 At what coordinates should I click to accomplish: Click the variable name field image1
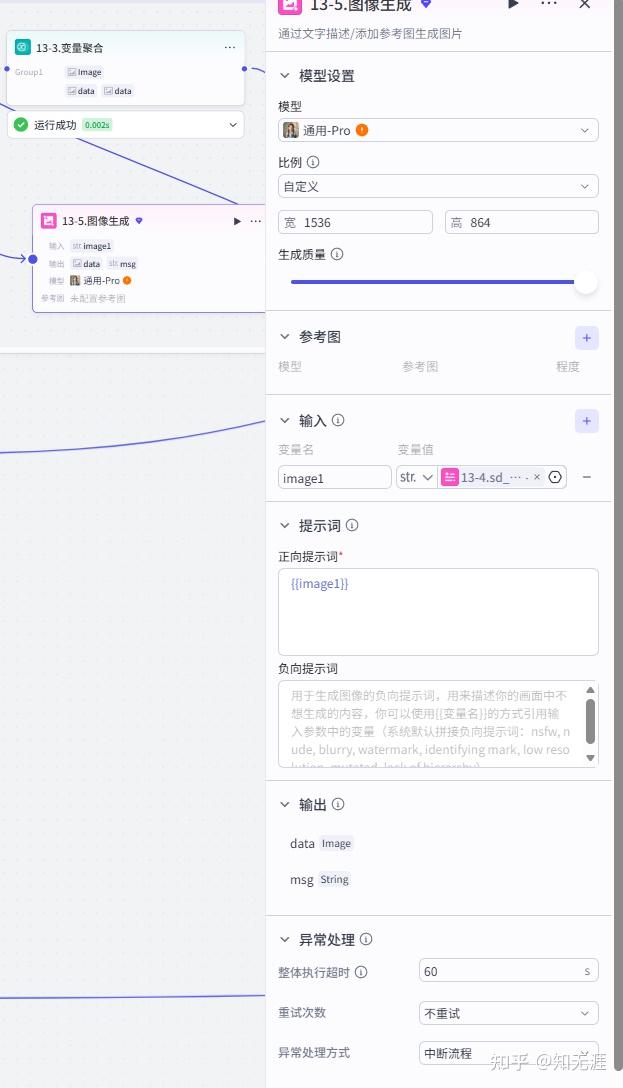[x=334, y=477]
